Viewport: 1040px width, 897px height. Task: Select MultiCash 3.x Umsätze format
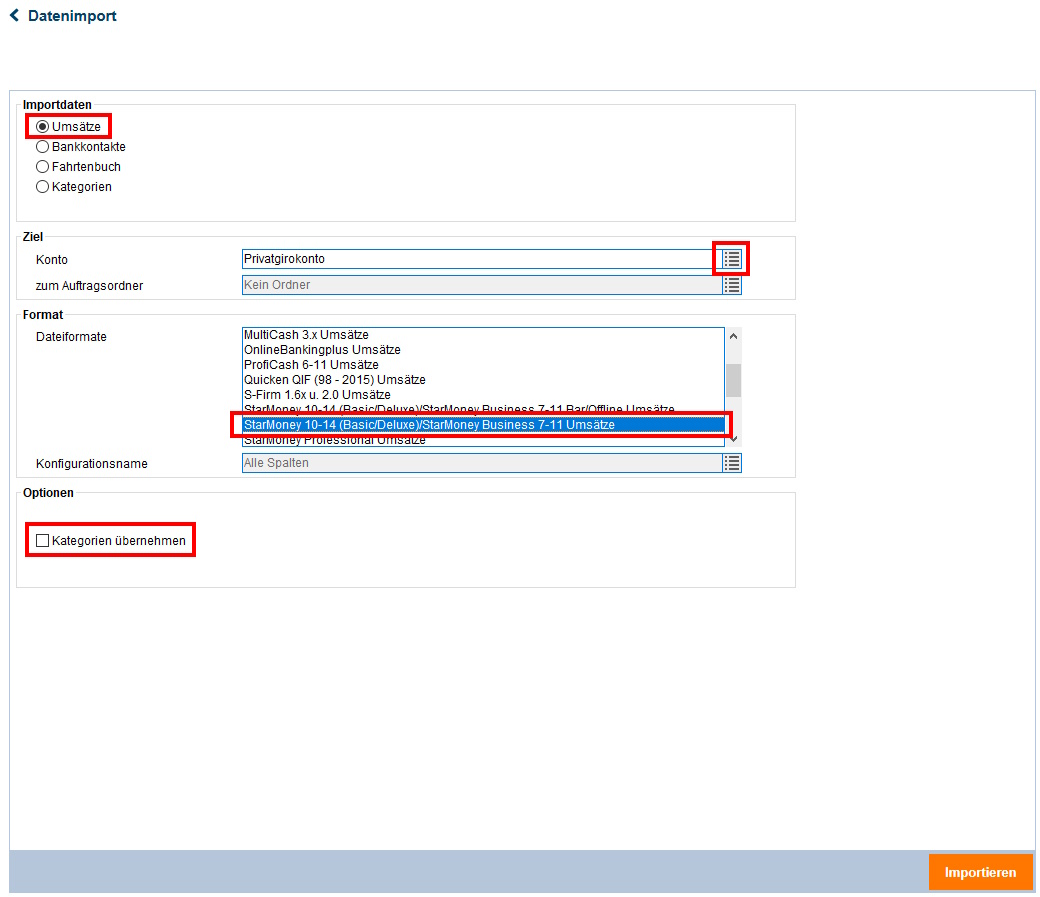tap(306, 335)
